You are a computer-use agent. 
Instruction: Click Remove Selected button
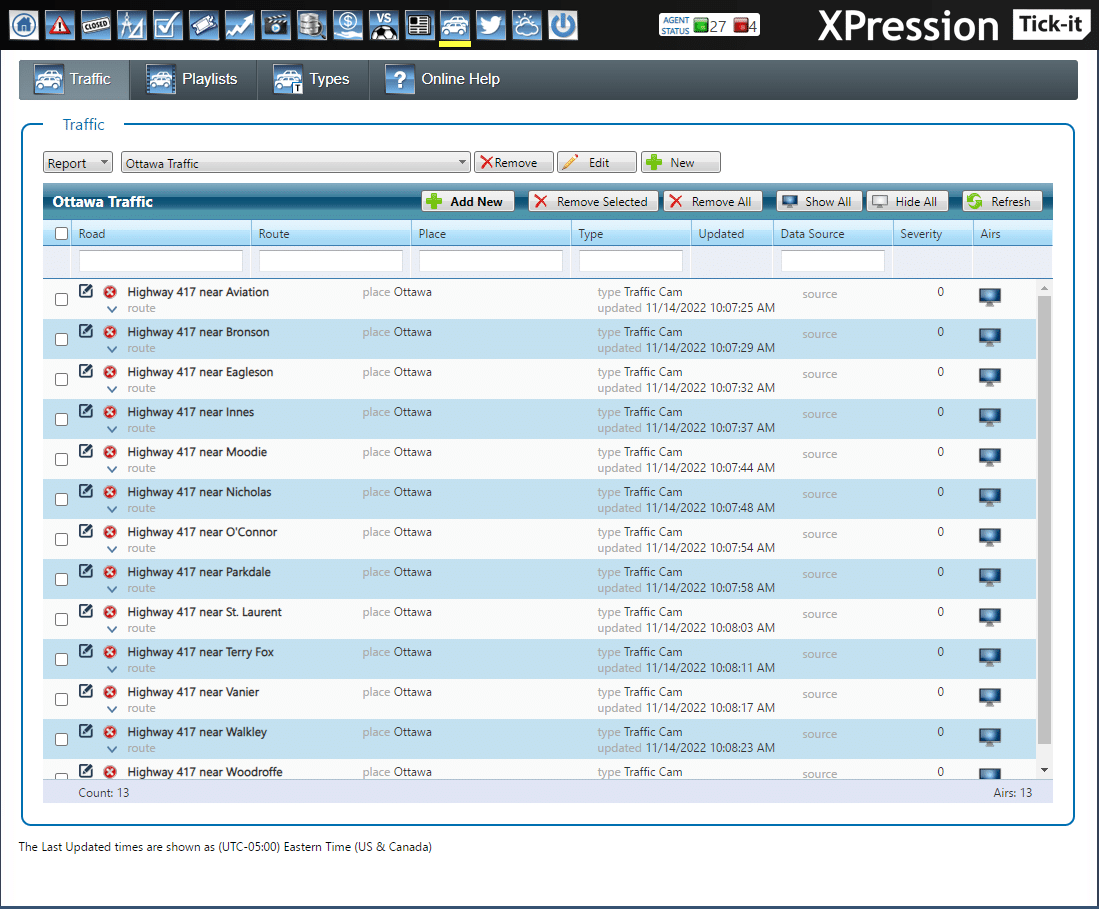[593, 201]
